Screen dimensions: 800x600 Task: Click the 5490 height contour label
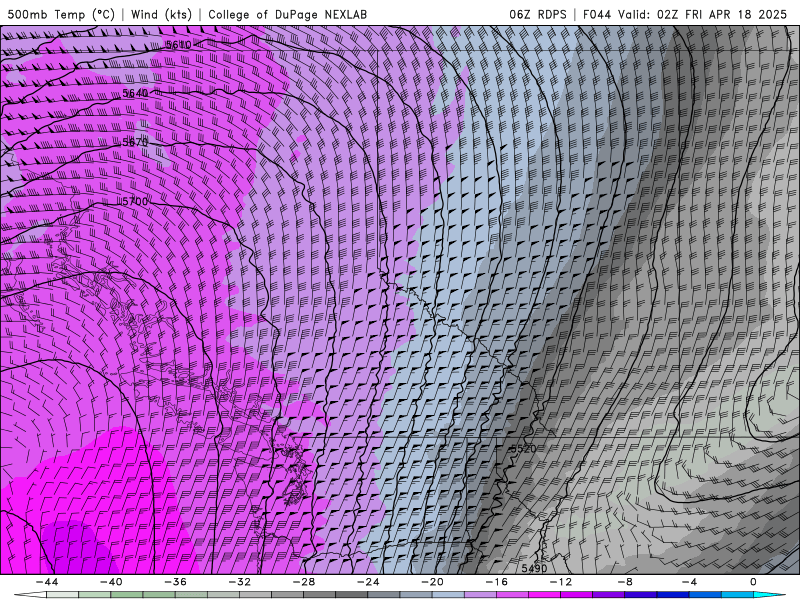point(534,568)
